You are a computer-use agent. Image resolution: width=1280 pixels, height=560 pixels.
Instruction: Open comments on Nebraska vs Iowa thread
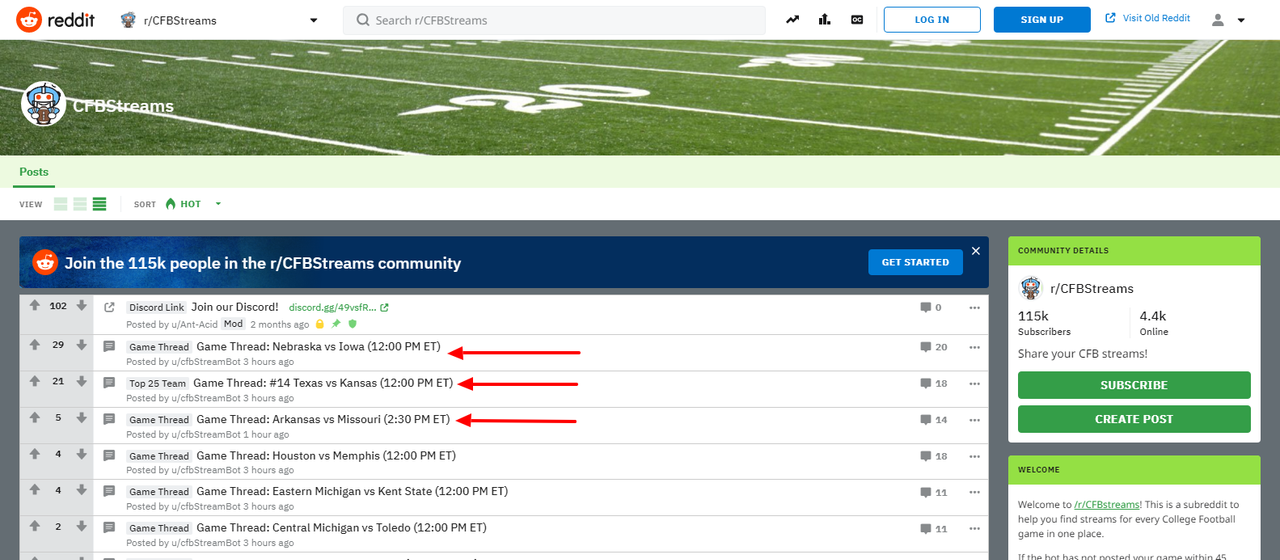tap(934, 347)
